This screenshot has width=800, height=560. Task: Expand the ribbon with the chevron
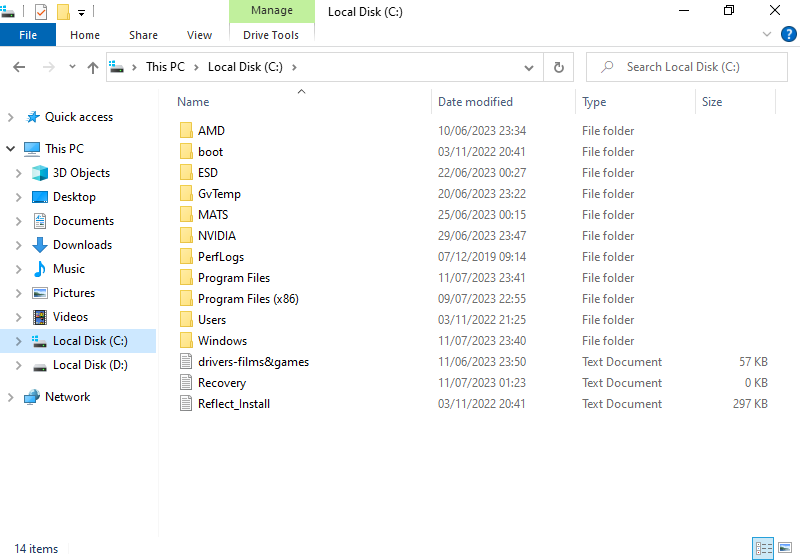766,34
